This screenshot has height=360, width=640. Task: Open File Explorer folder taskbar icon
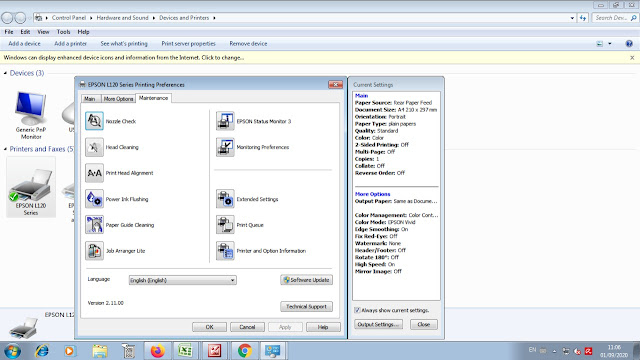(x=100, y=351)
